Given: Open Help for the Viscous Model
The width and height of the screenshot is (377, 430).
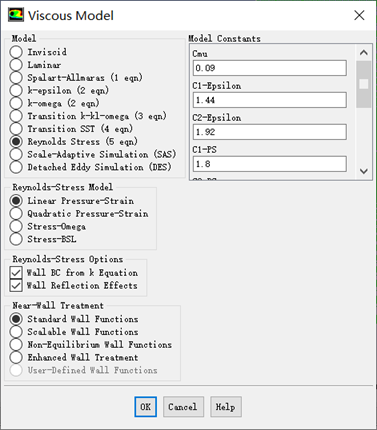Looking at the screenshot, I should tap(226, 407).
